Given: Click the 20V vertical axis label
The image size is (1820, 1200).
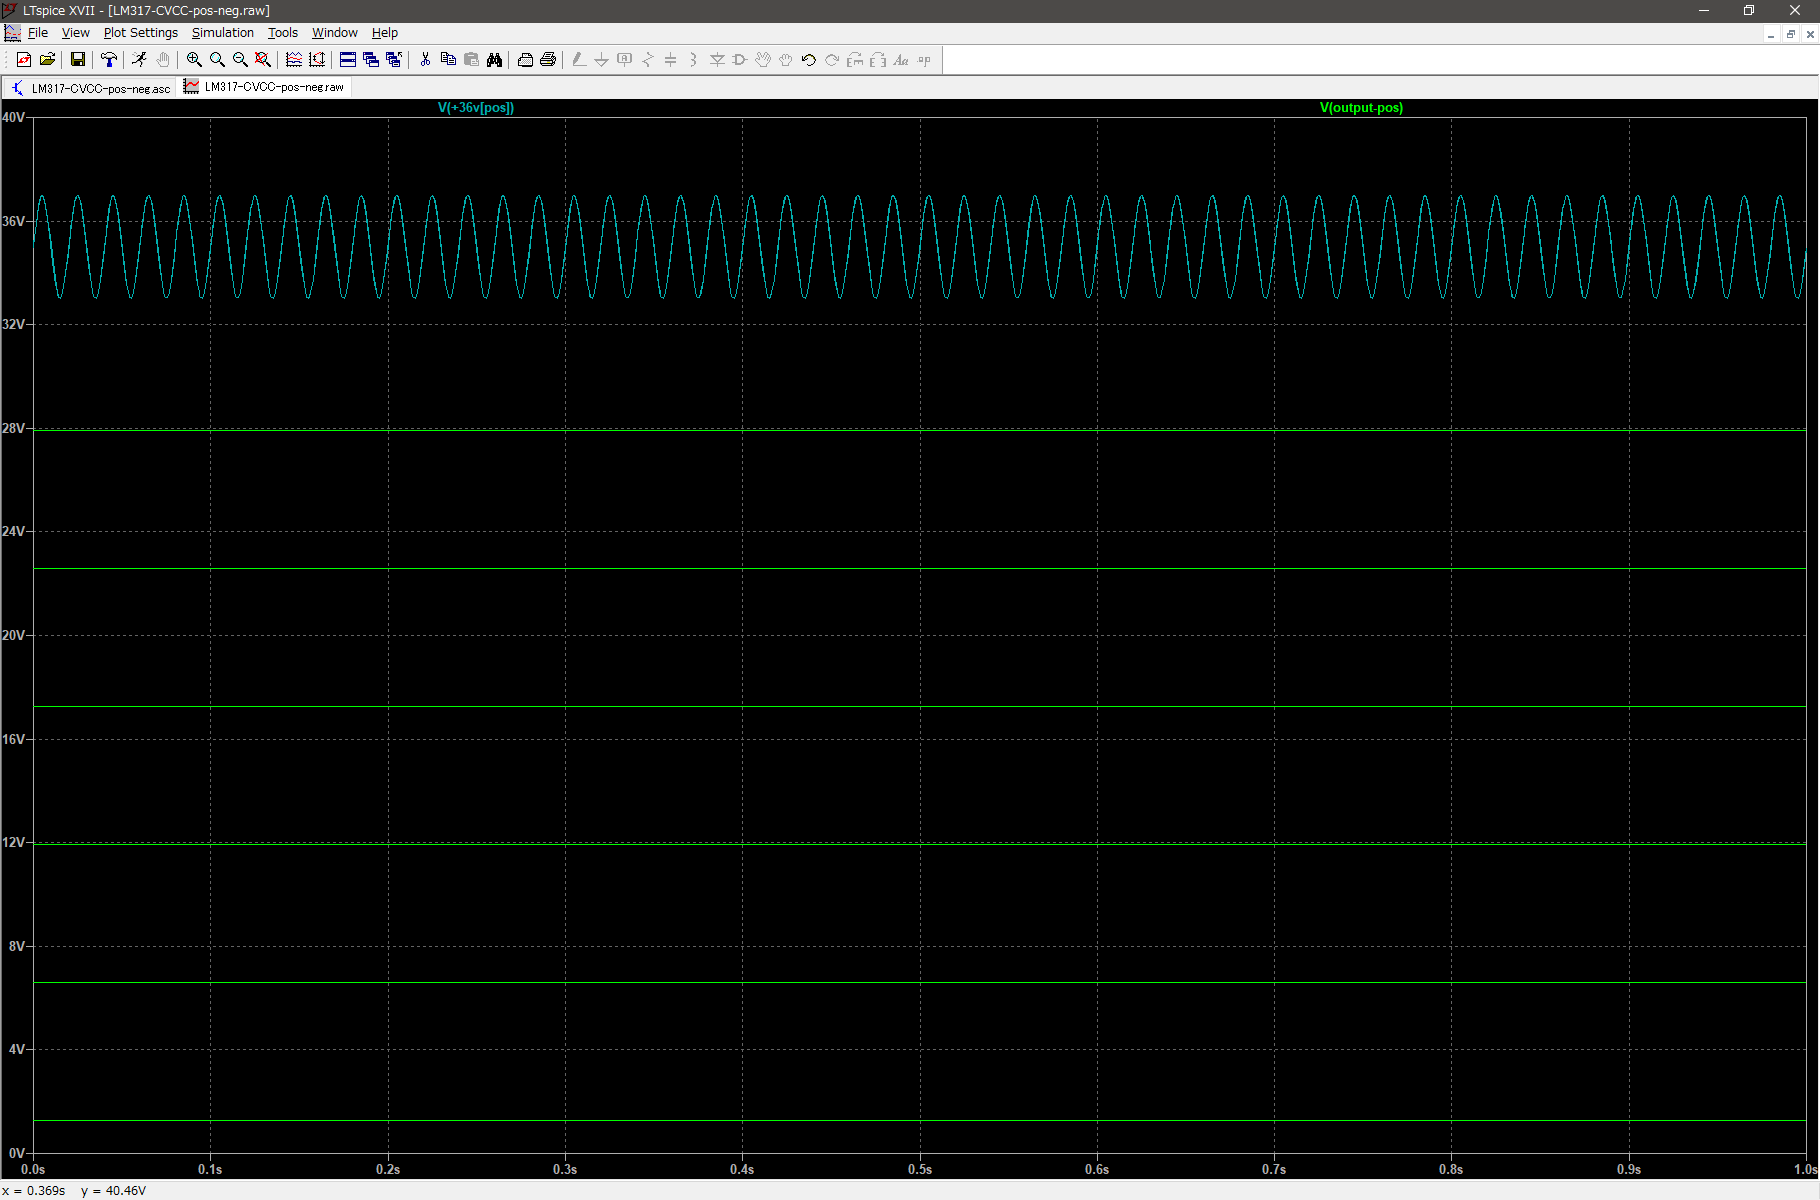Looking at the screenshot, I should coord(14,635).
